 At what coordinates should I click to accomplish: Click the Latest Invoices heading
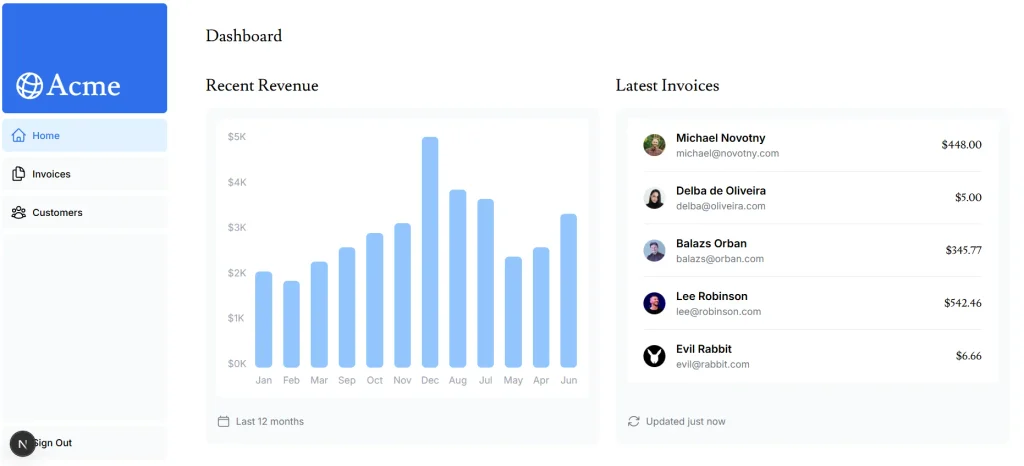667,85
